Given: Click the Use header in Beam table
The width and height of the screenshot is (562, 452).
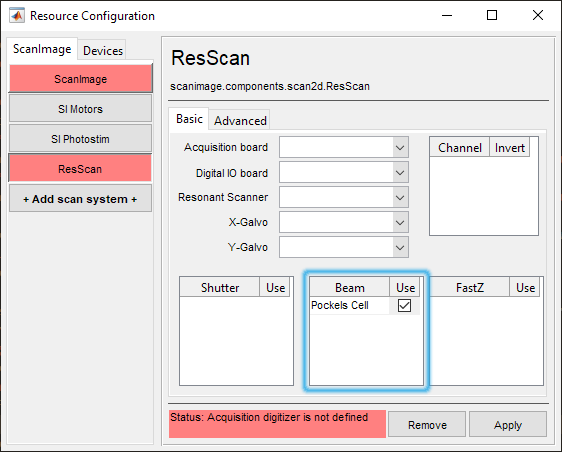Looking at the screenshot, I should pyautogui.click(x=405, y=287).
